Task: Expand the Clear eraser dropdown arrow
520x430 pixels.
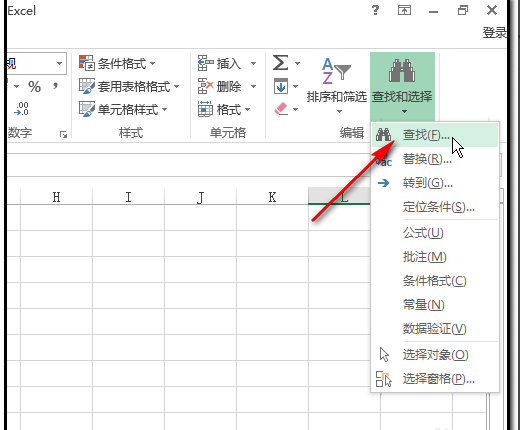Action: 295,109
